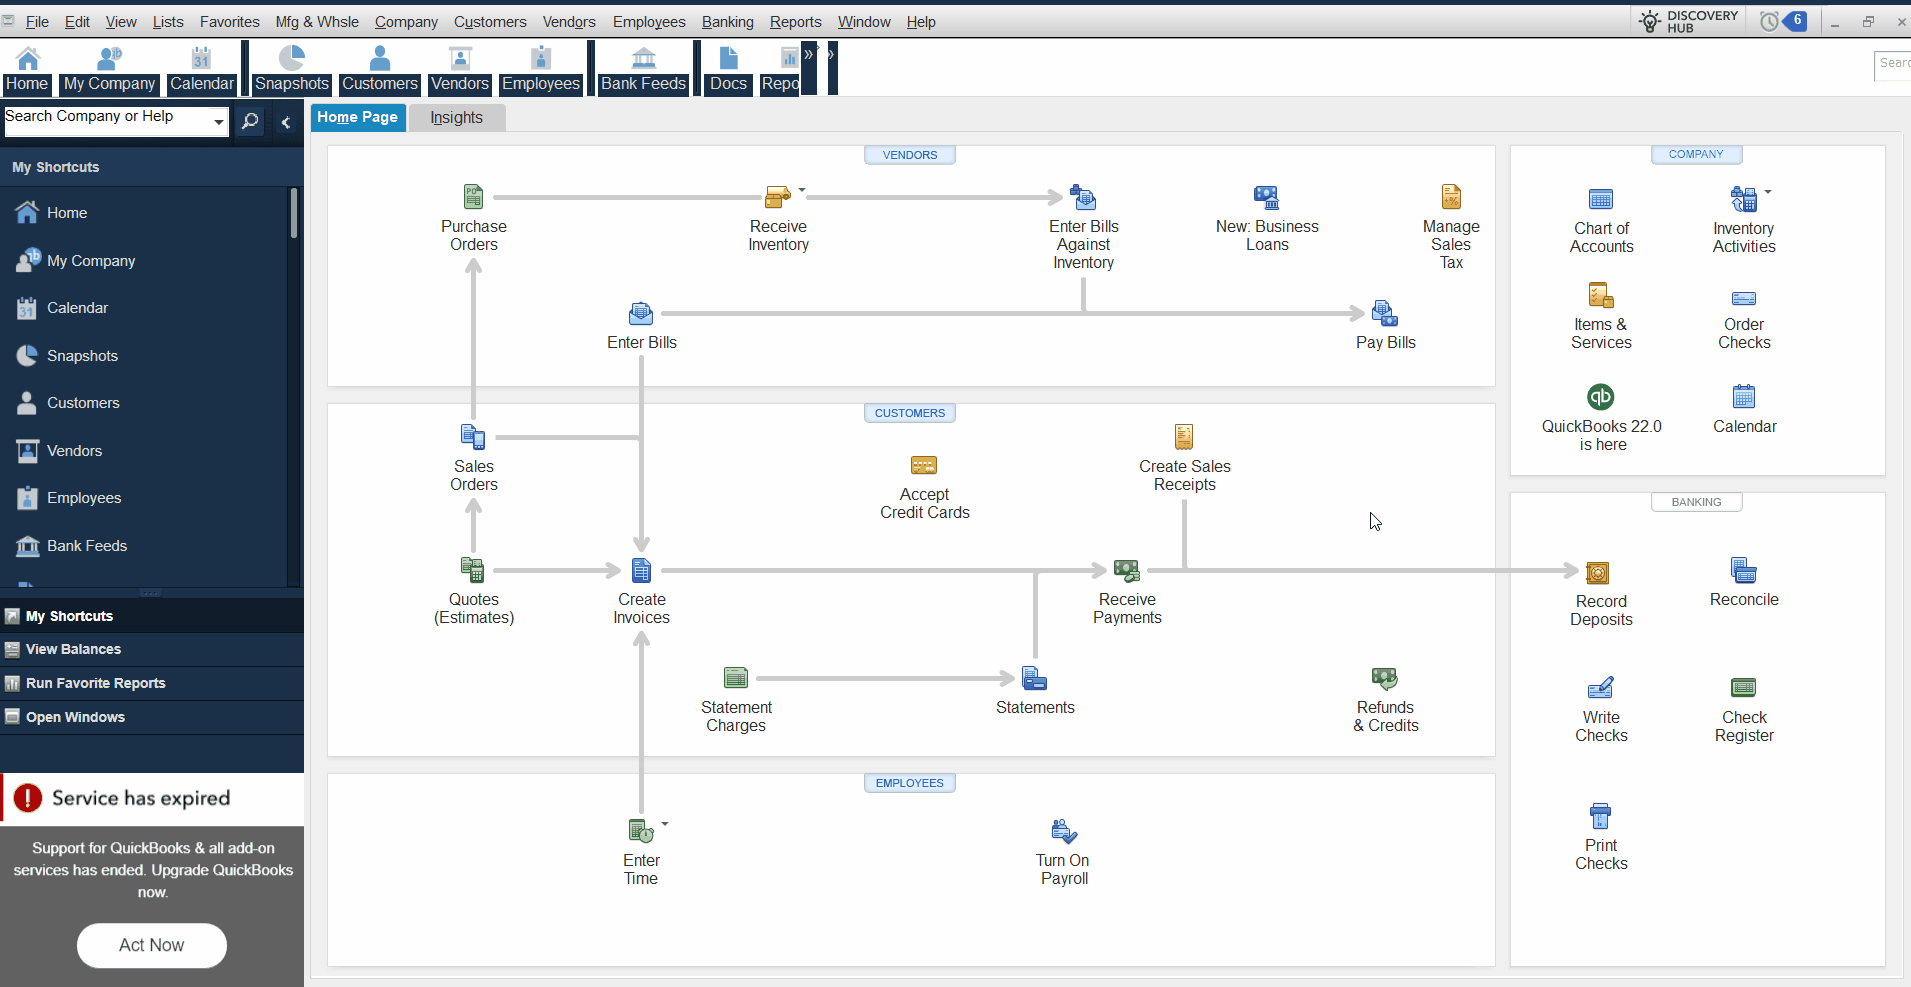Open Chart of Accounts icon

(1601, 200)
